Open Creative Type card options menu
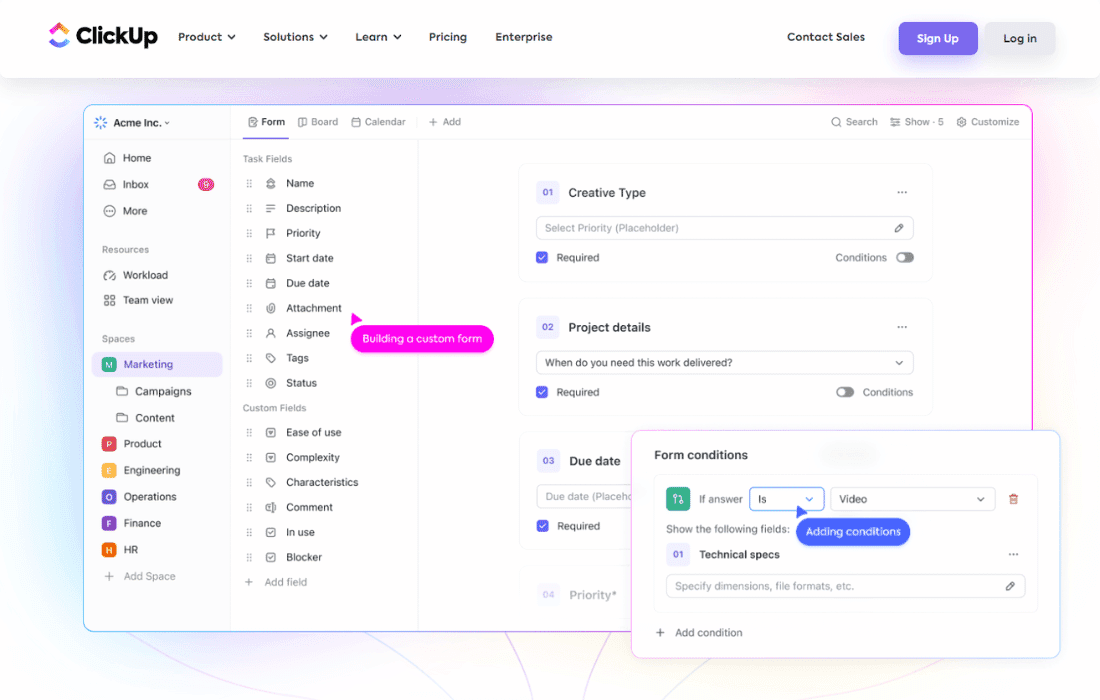The width and height of the screenshot is (1100, 700). [x=902, y=192]
